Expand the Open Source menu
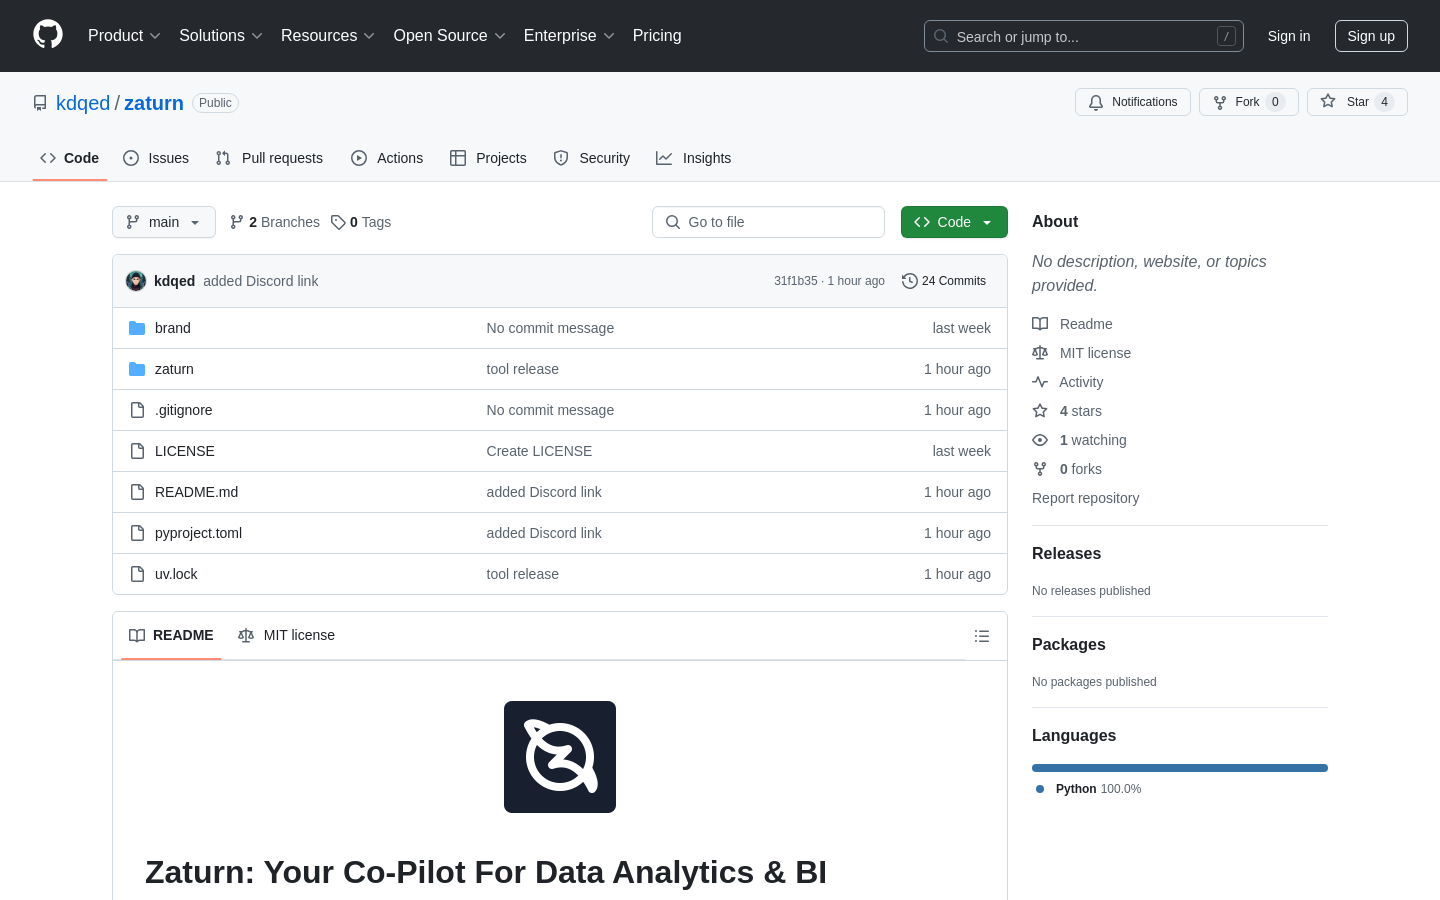The image size is (1440, 900). [x=449, y=35]
